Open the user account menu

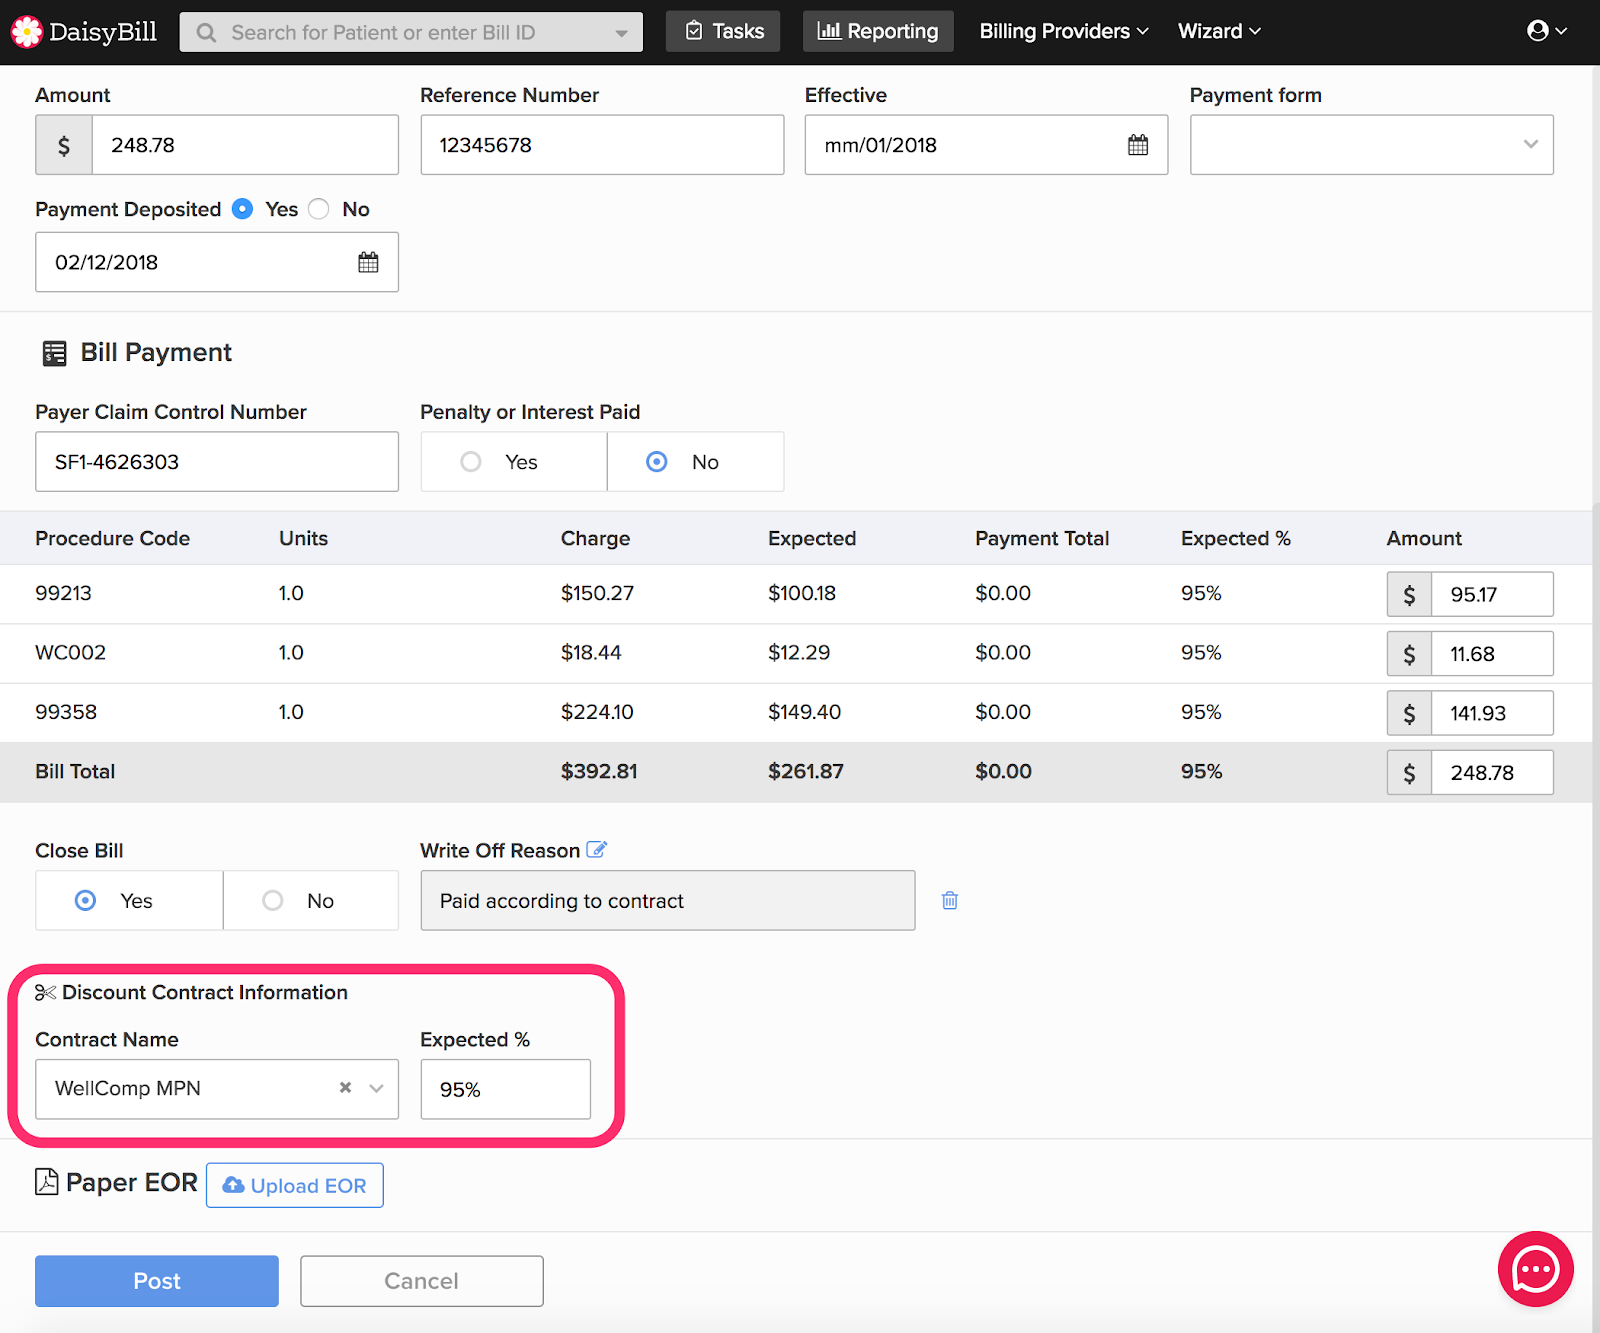(1547, 31)
